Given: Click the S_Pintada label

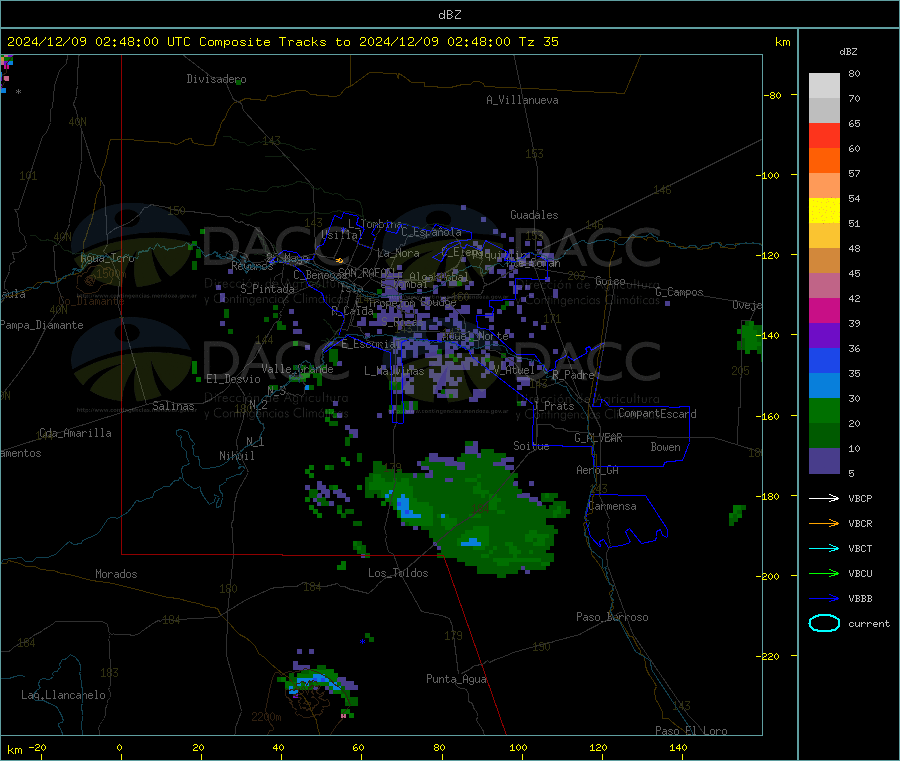Looking at the screenshot, I should point(267,289).
